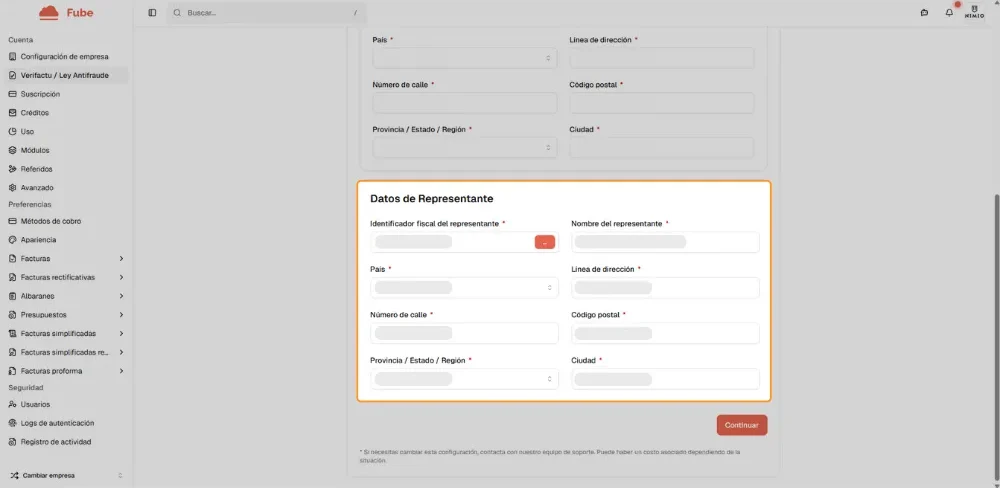The height and width of the screenshot is (488, 1000).
Task: Click the red button in fiscal identifier field
Action: 544,242
